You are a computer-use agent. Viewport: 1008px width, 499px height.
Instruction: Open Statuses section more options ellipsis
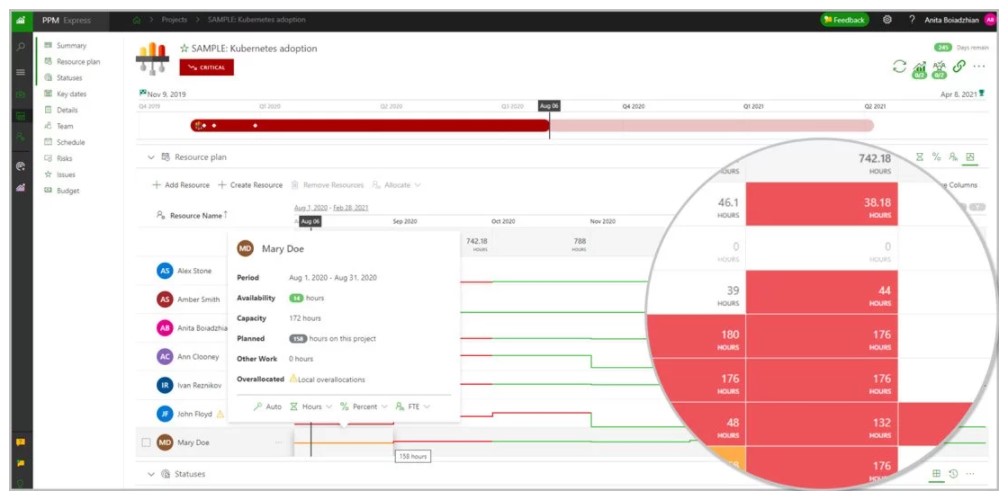pos(970,473)
